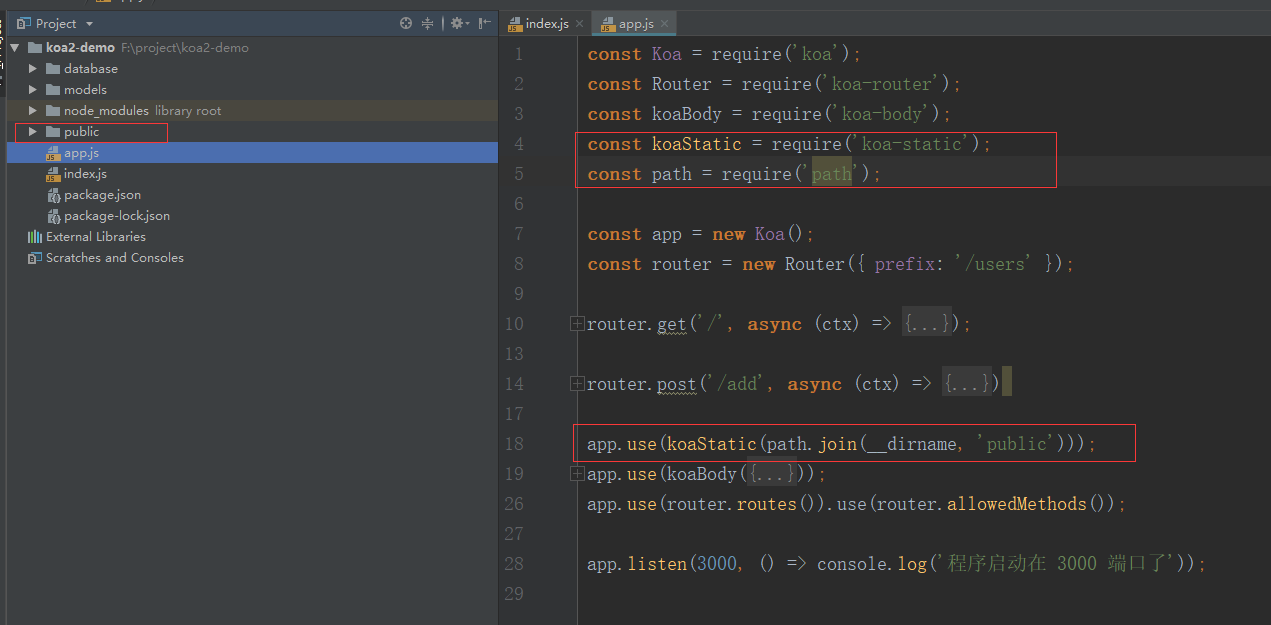
Task: Select package-lock.json in the project tree
Action: 117,216
